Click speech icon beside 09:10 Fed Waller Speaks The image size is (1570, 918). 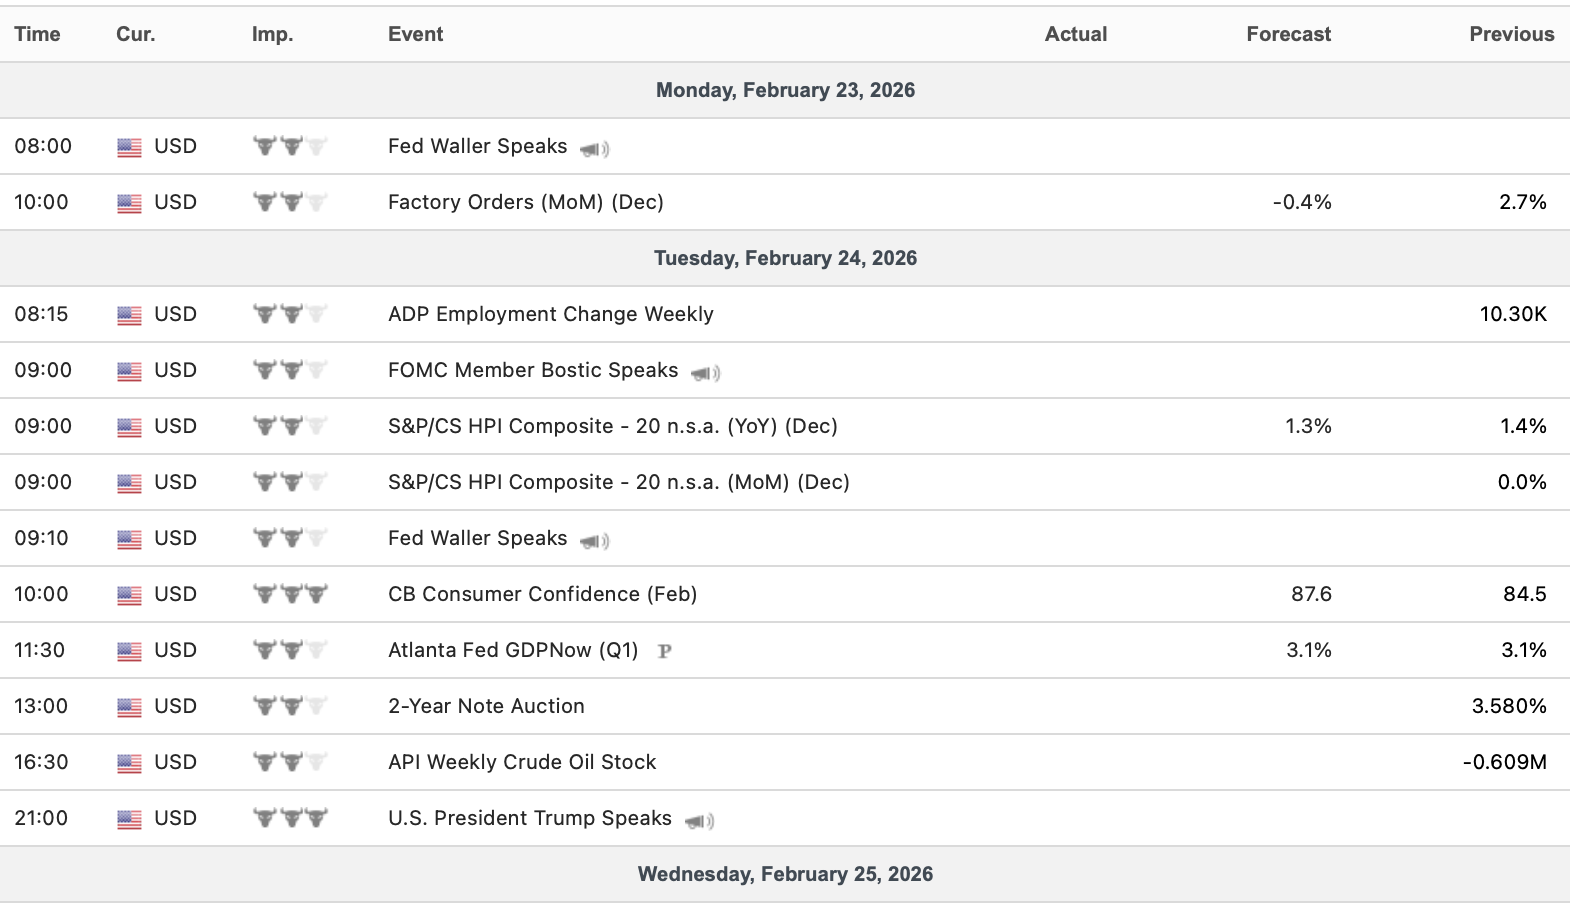click(x=595, y=541)
